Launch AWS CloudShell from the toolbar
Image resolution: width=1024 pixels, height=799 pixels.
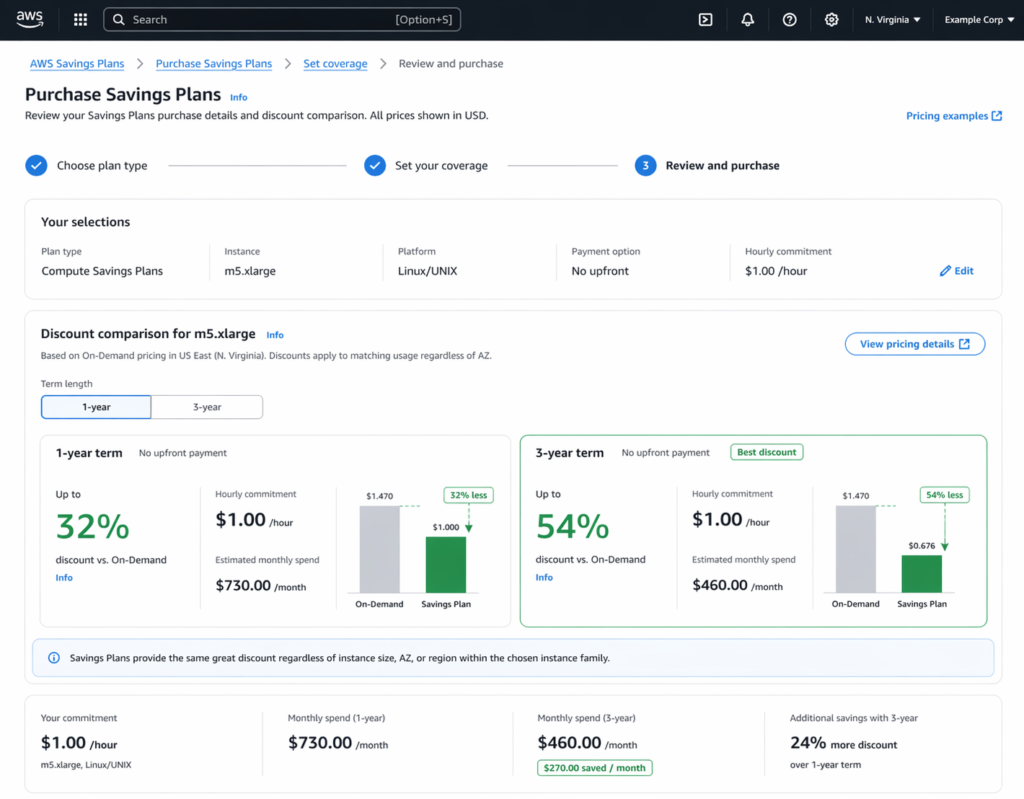(705, 19)
